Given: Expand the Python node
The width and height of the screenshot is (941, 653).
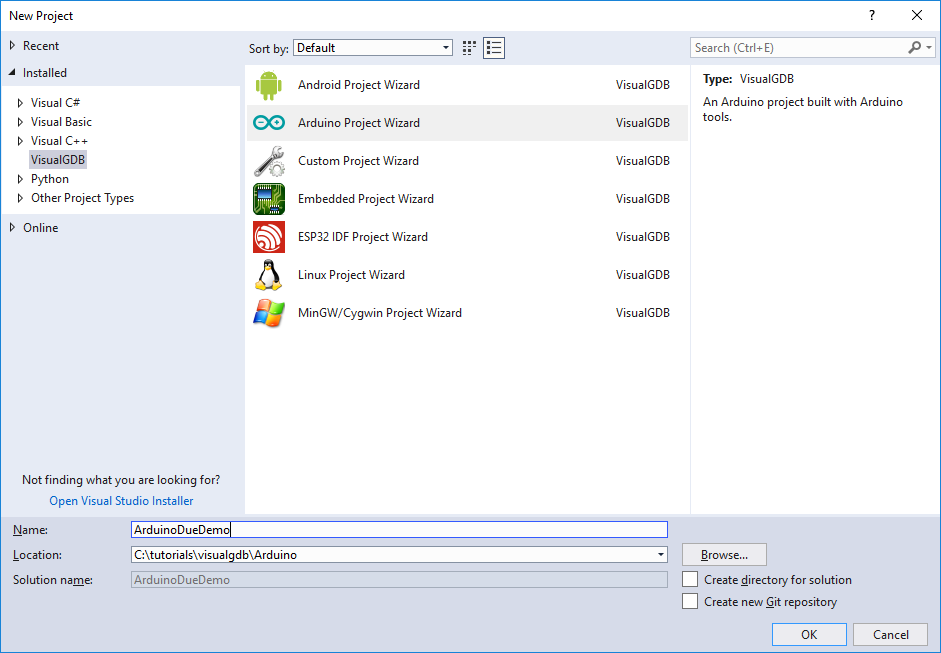Looking at the screenshot, I should 20,179.
